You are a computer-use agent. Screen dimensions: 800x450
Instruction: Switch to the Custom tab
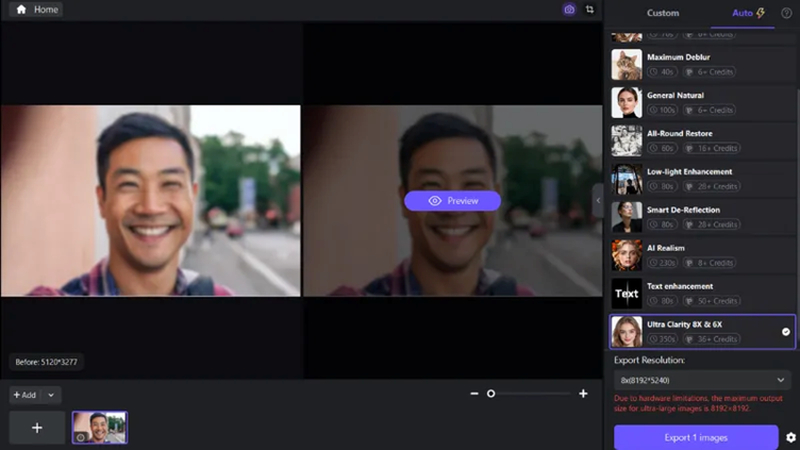tap(663, 13)
